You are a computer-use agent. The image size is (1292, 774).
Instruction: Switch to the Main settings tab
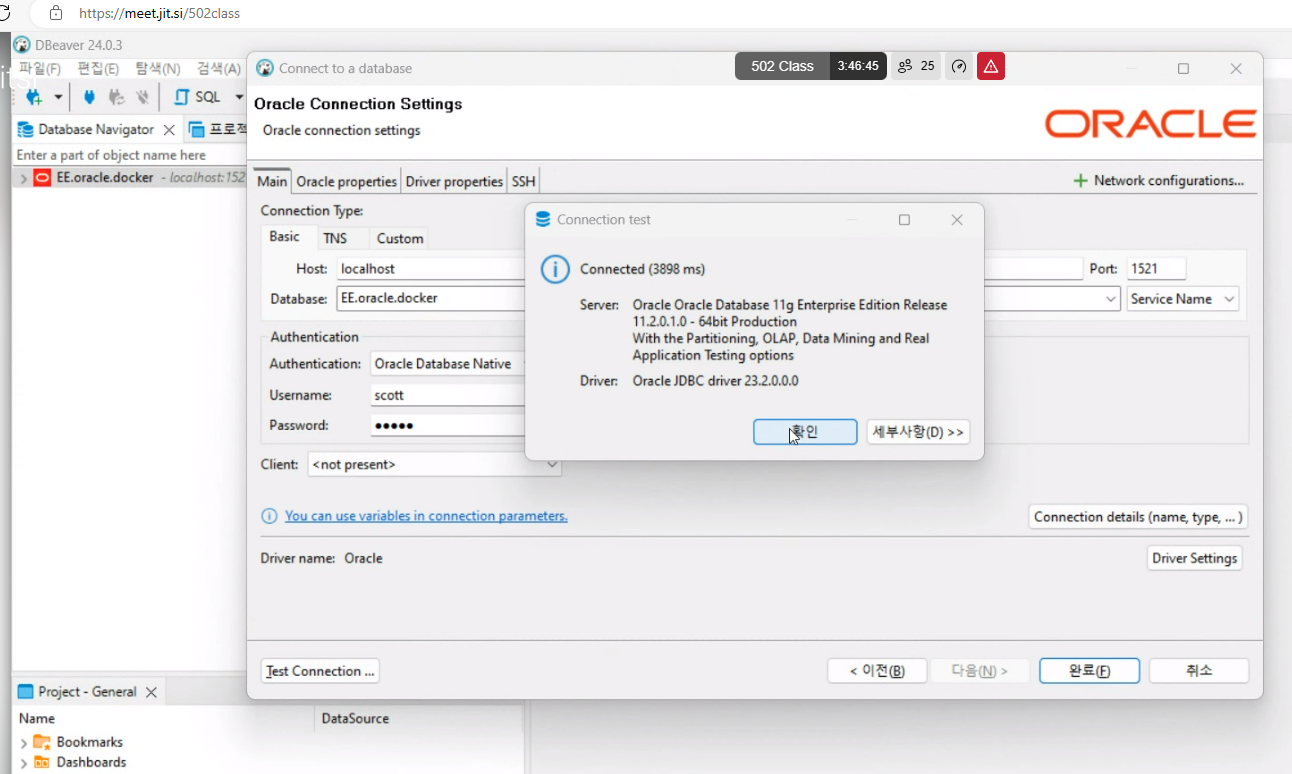(x=272, y=181)
